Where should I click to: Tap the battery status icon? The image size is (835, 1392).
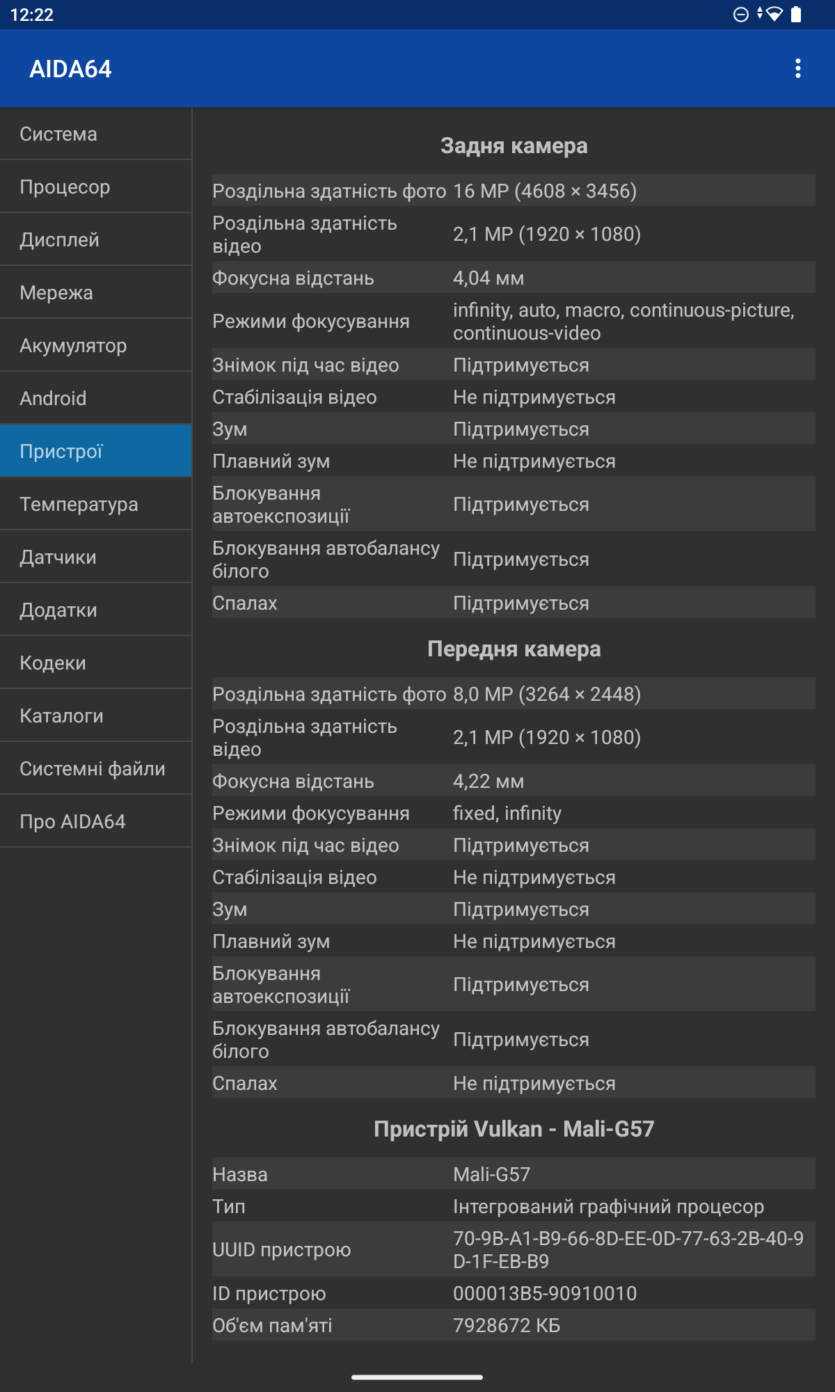(796, 14)
